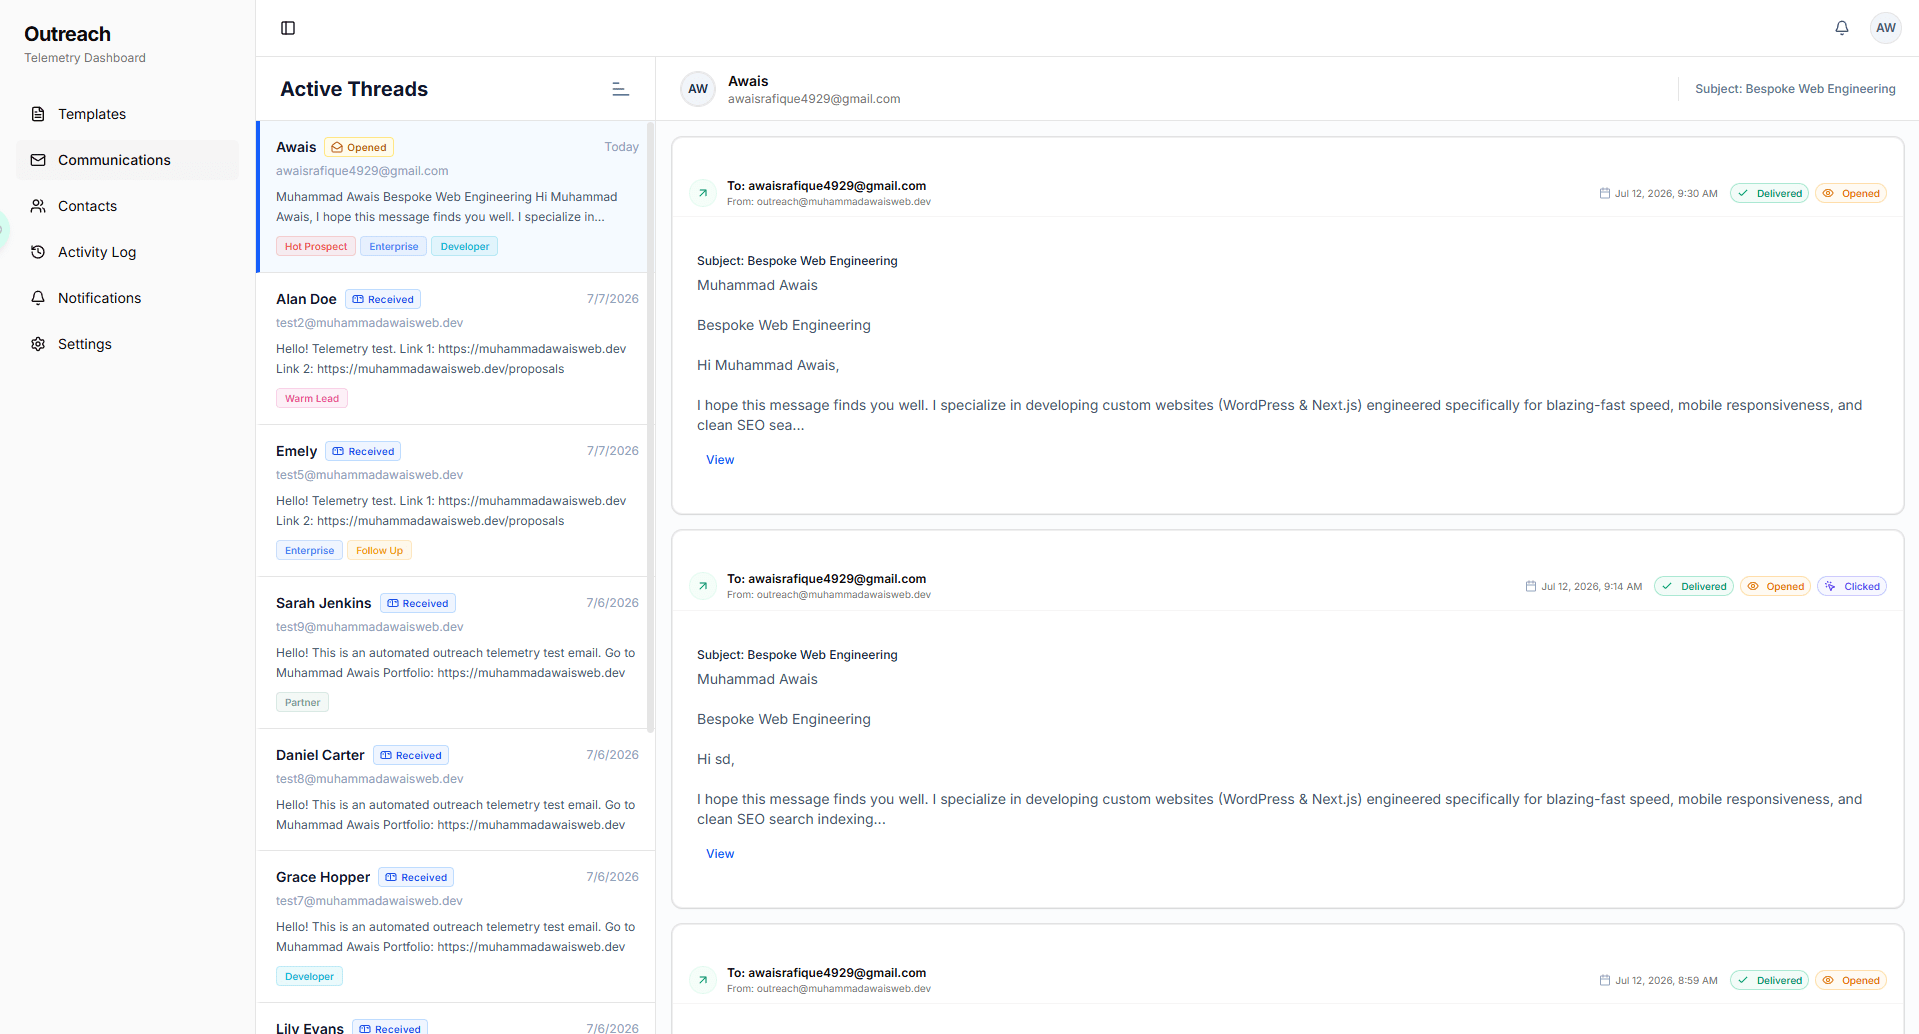Open the Activity Log page
This screenshot has width=1919, height=1034.
coord(127,252)
